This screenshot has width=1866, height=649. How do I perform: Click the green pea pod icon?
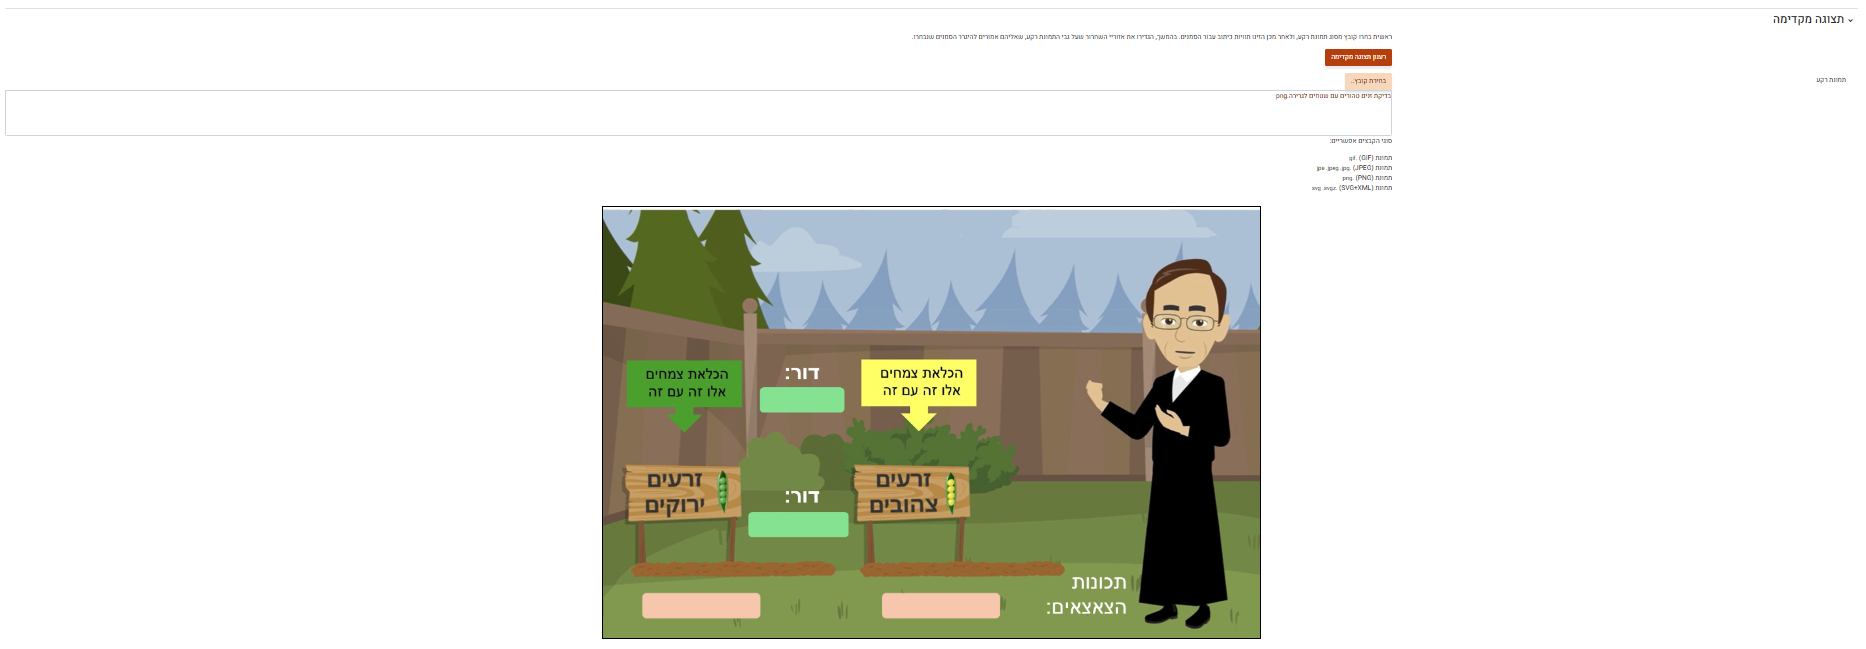click(x=723, y=491)
